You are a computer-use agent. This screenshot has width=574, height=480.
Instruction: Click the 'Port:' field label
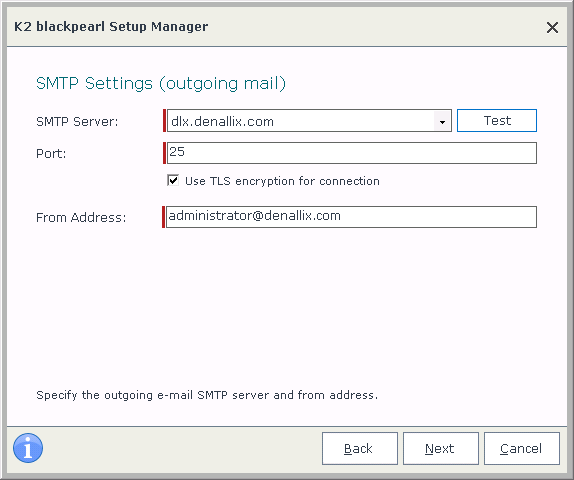(x=51, y=153)
